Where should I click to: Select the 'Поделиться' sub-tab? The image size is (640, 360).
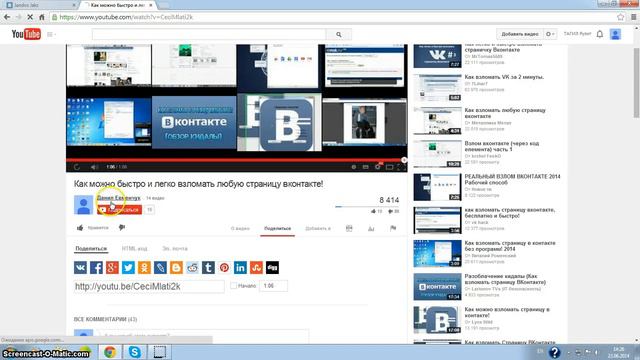(x=91, y=249)
